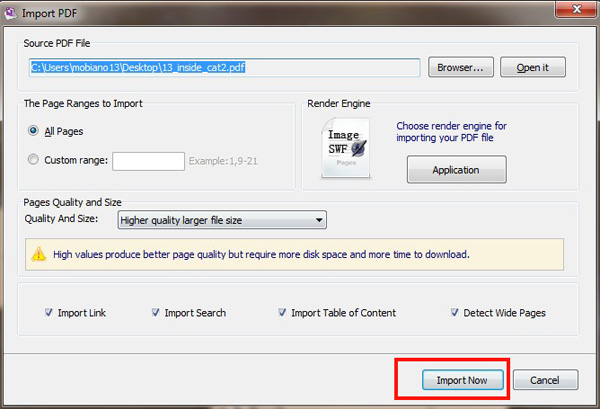Click 'Choose render engine for importing' text

(451, 132)
